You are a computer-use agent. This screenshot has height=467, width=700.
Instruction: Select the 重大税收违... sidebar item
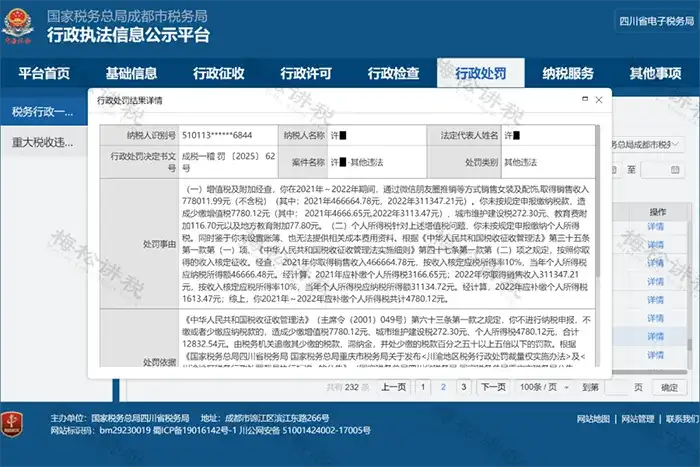pos(43,142)
